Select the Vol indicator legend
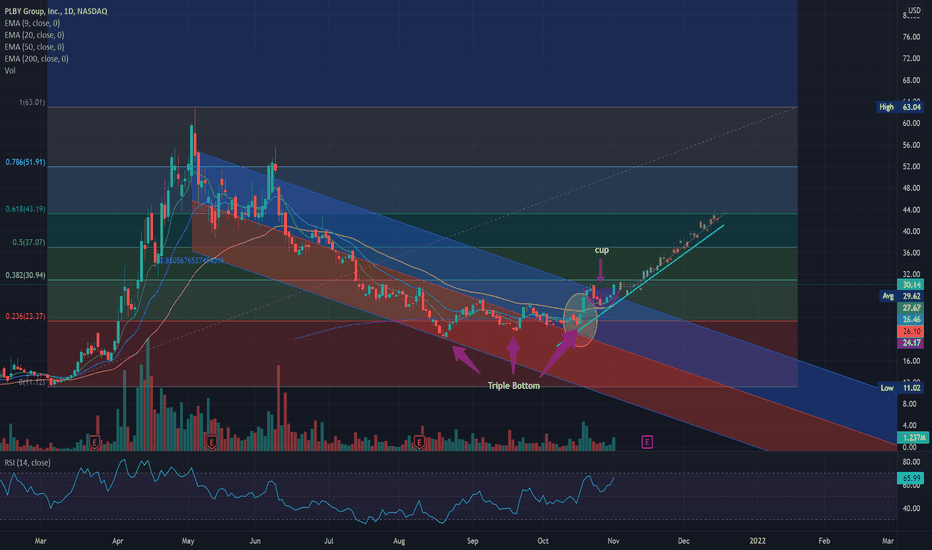 coord(10,71)
